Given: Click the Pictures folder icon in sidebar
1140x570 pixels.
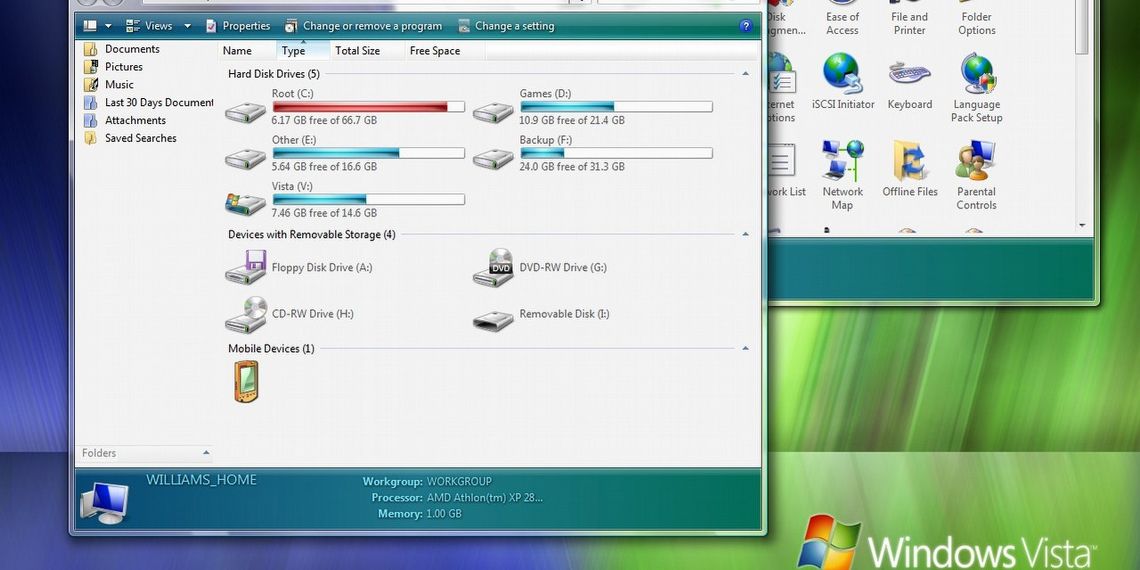Looking at the screenshot, I should click(x=90, y=67).
